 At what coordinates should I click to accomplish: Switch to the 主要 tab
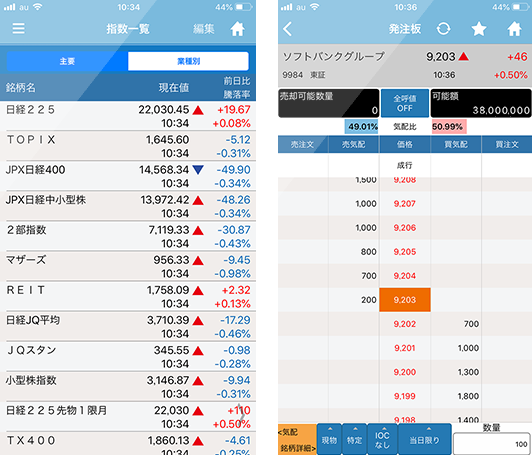coord(67,61)
